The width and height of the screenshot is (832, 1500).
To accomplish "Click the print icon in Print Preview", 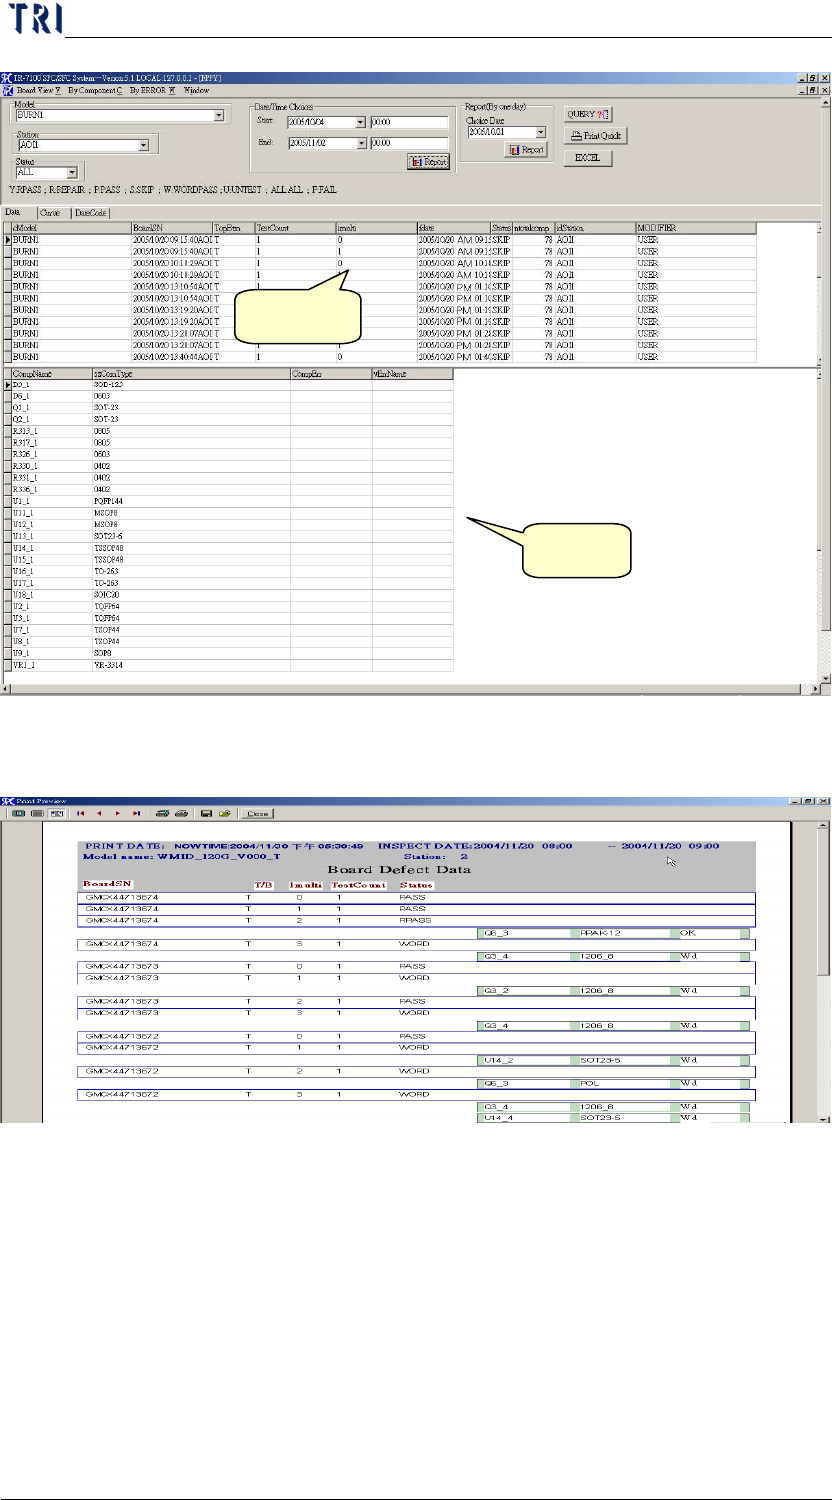I will tap(181, 813).
